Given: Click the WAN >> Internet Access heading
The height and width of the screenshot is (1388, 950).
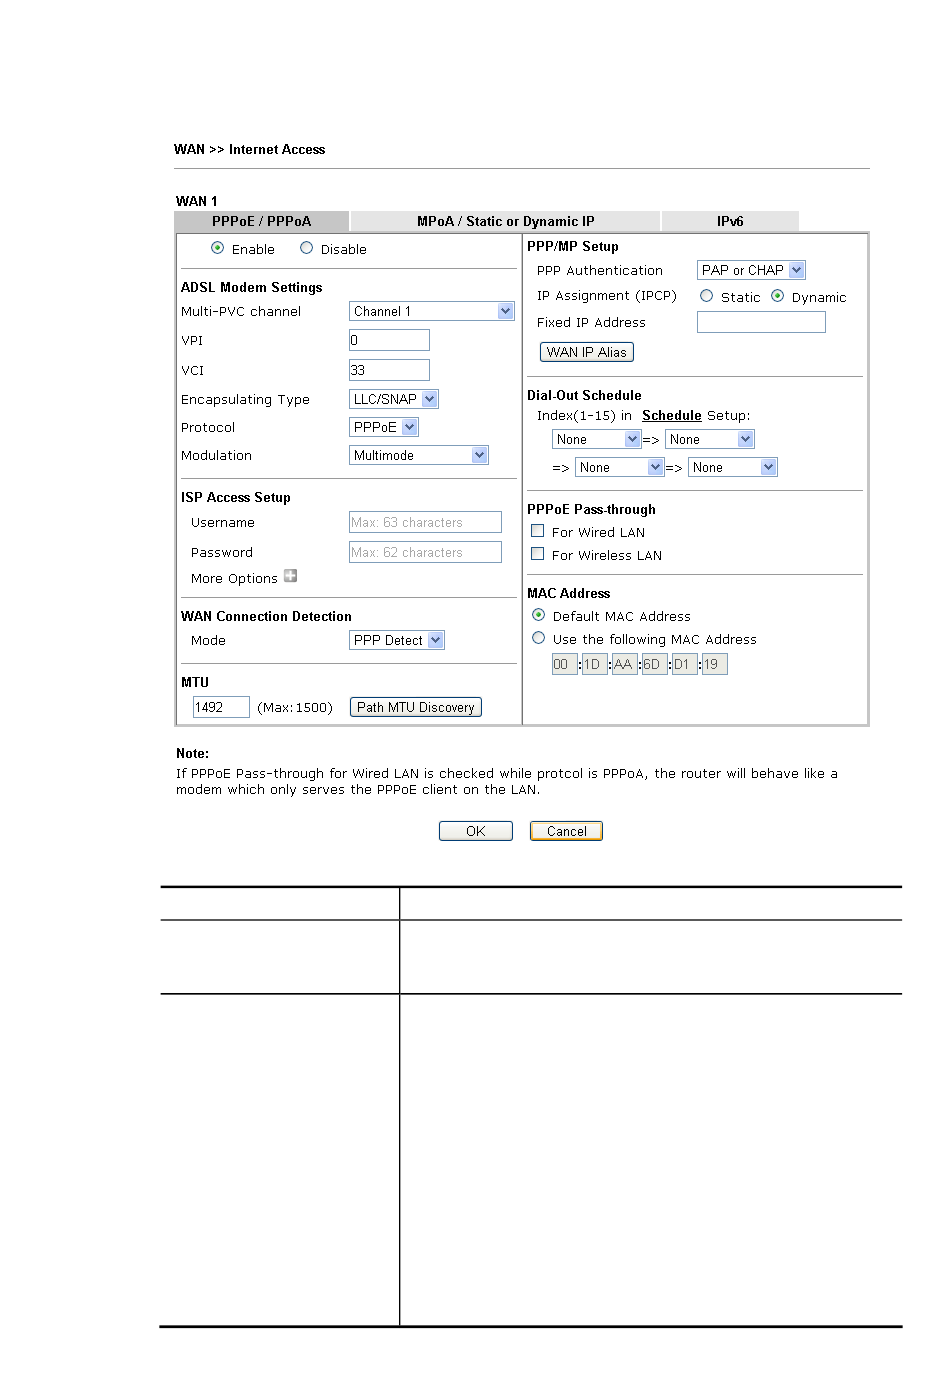Looking at the screenshot, I should 250,149.
